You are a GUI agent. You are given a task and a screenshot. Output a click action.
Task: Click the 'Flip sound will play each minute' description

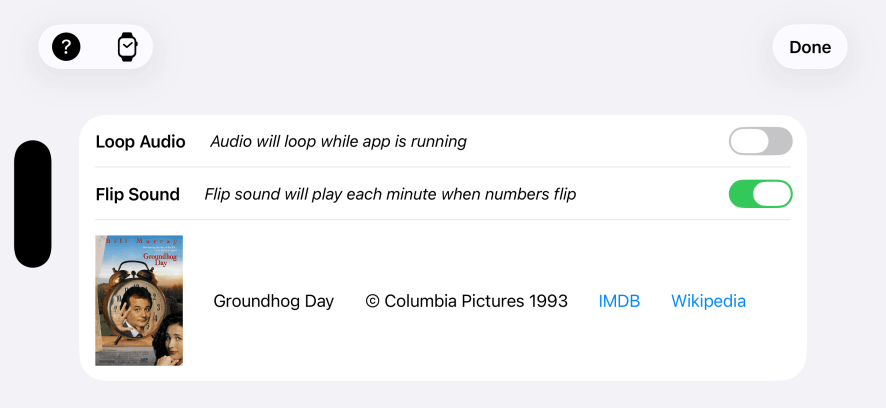(390, 195)
